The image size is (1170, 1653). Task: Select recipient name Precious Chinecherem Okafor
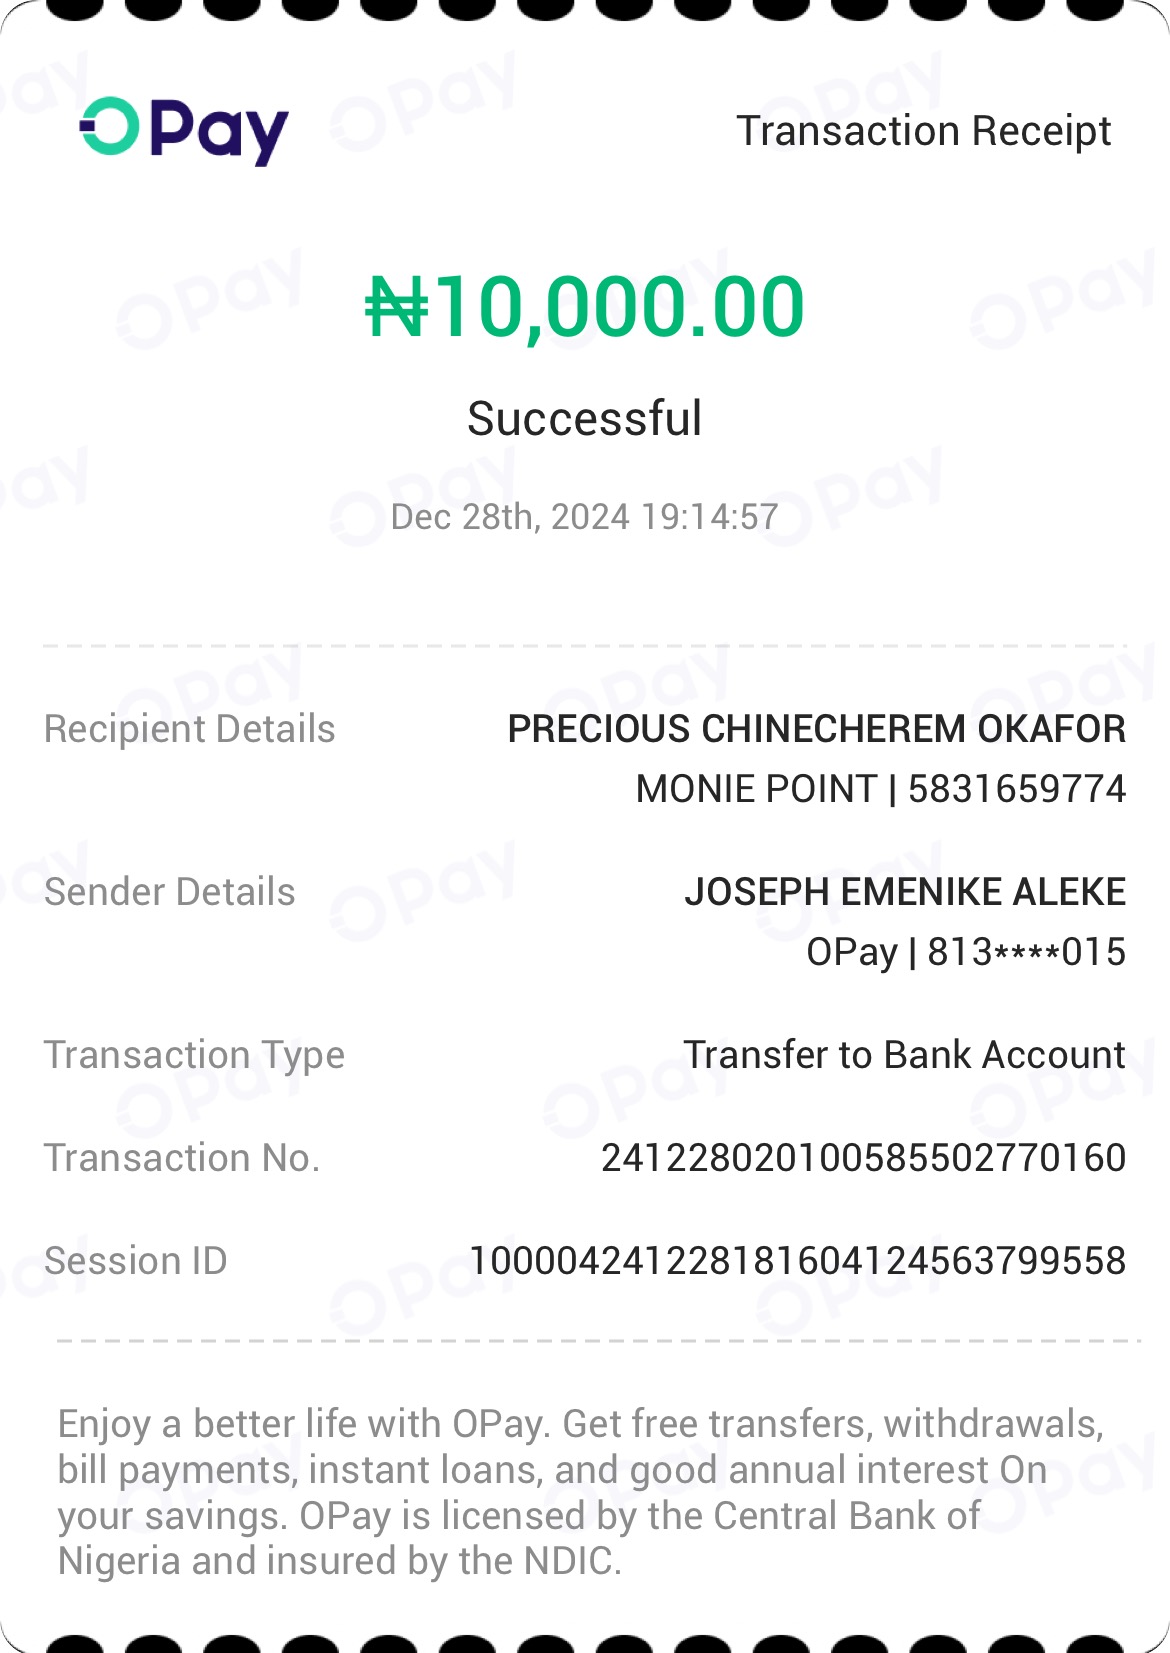click(816, 729)
